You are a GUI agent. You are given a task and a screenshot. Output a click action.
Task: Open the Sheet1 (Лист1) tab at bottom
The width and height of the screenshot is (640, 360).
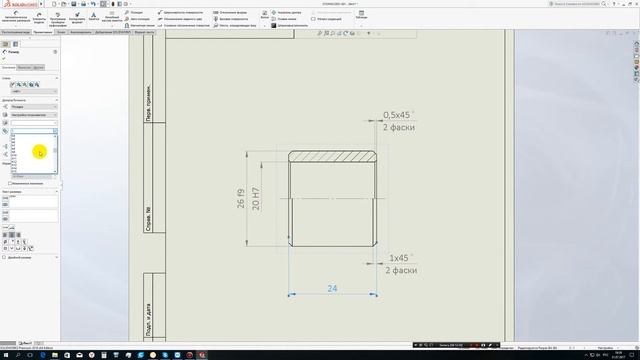[25, 343]
